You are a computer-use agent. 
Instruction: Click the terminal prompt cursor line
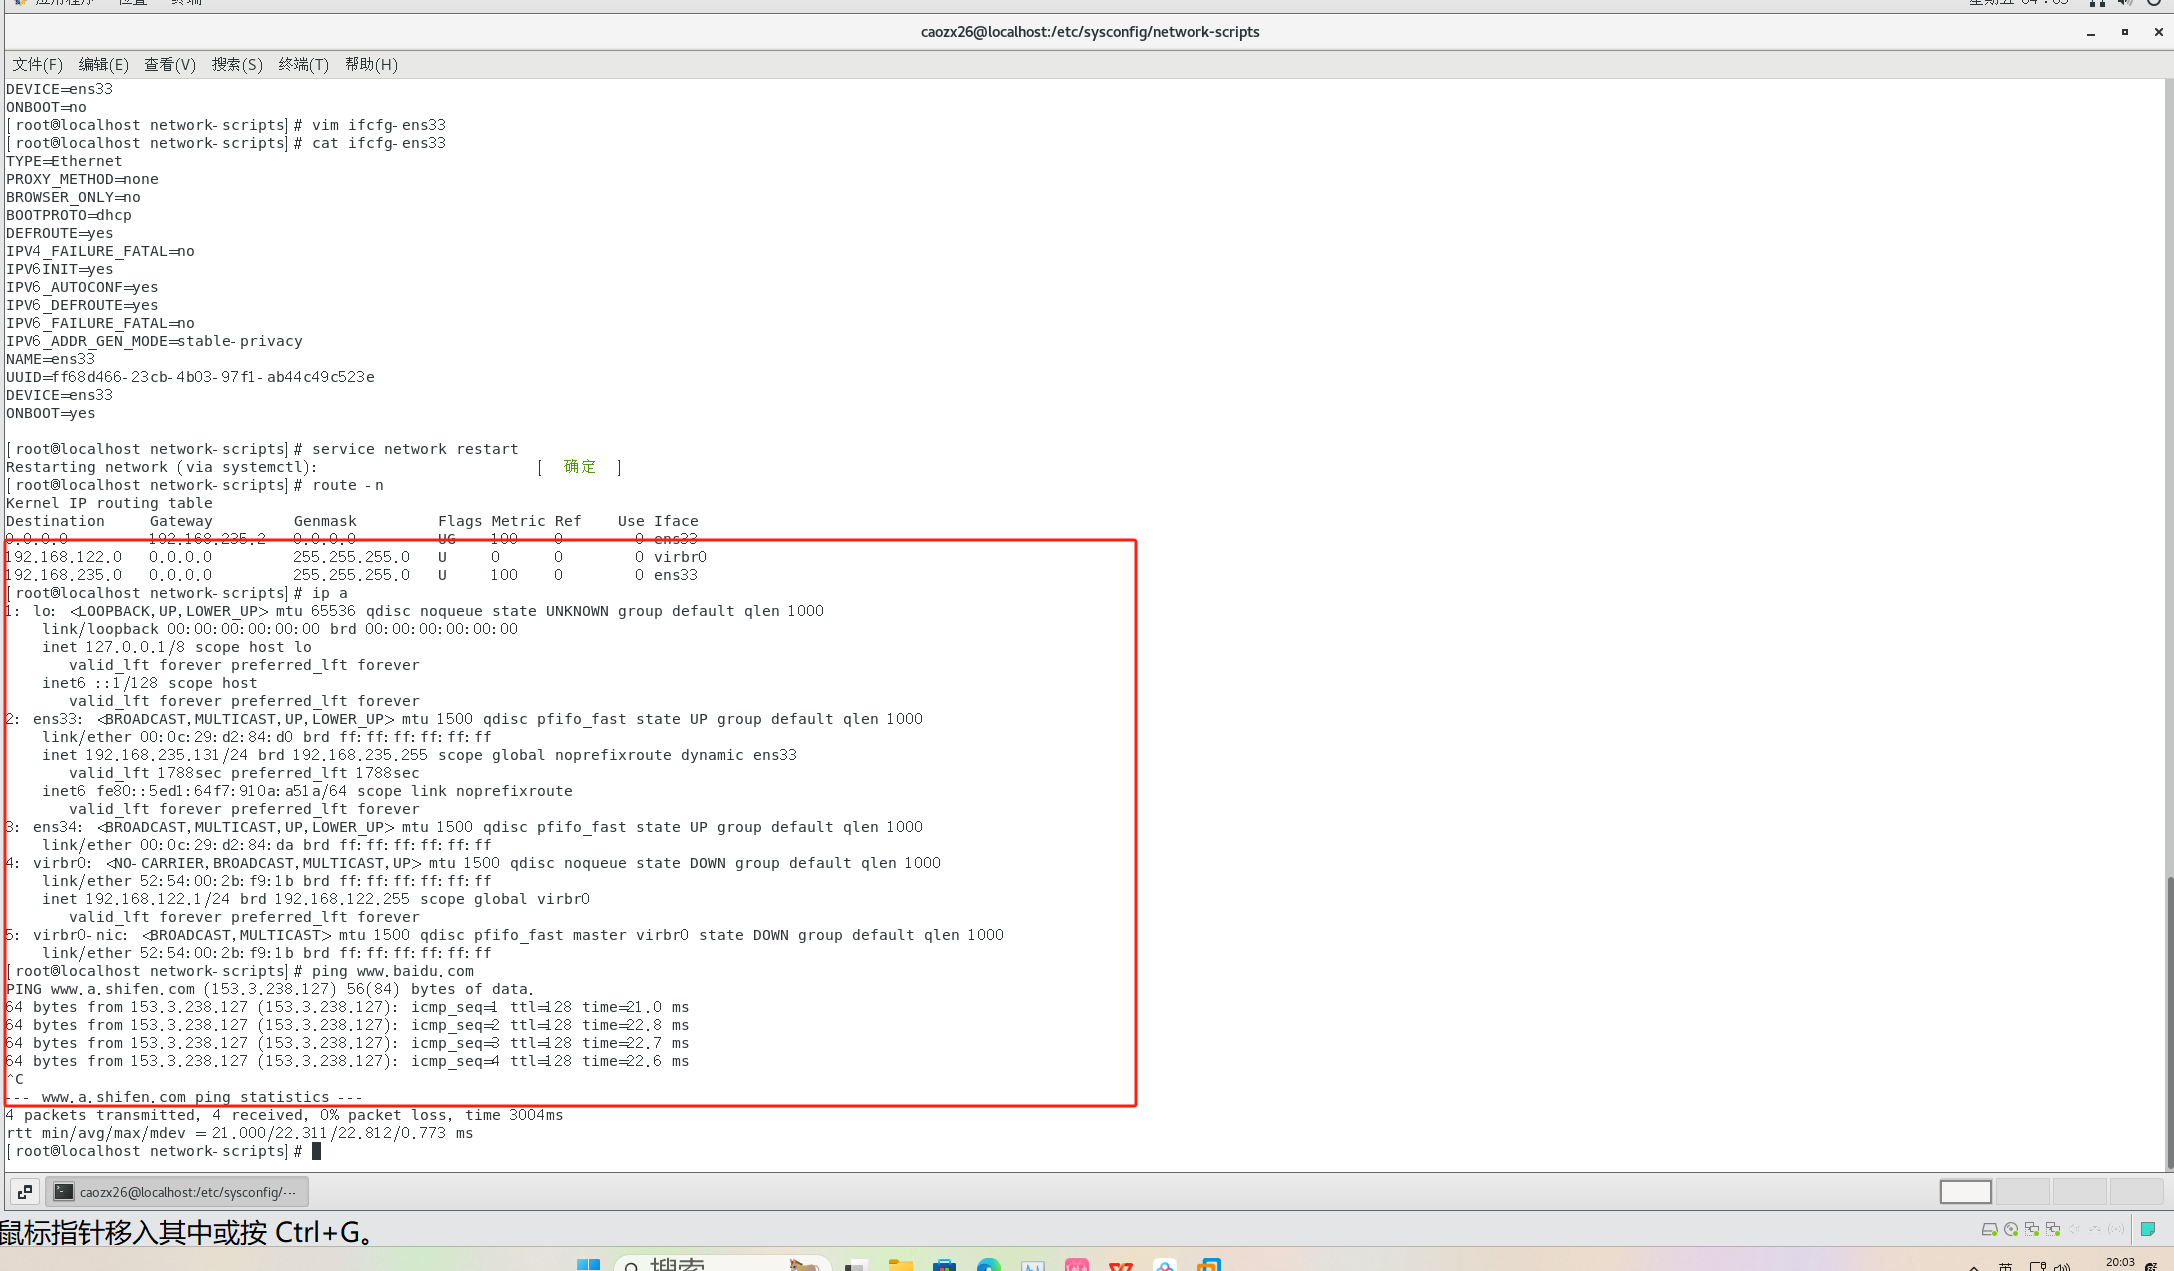click(317, 1151)
